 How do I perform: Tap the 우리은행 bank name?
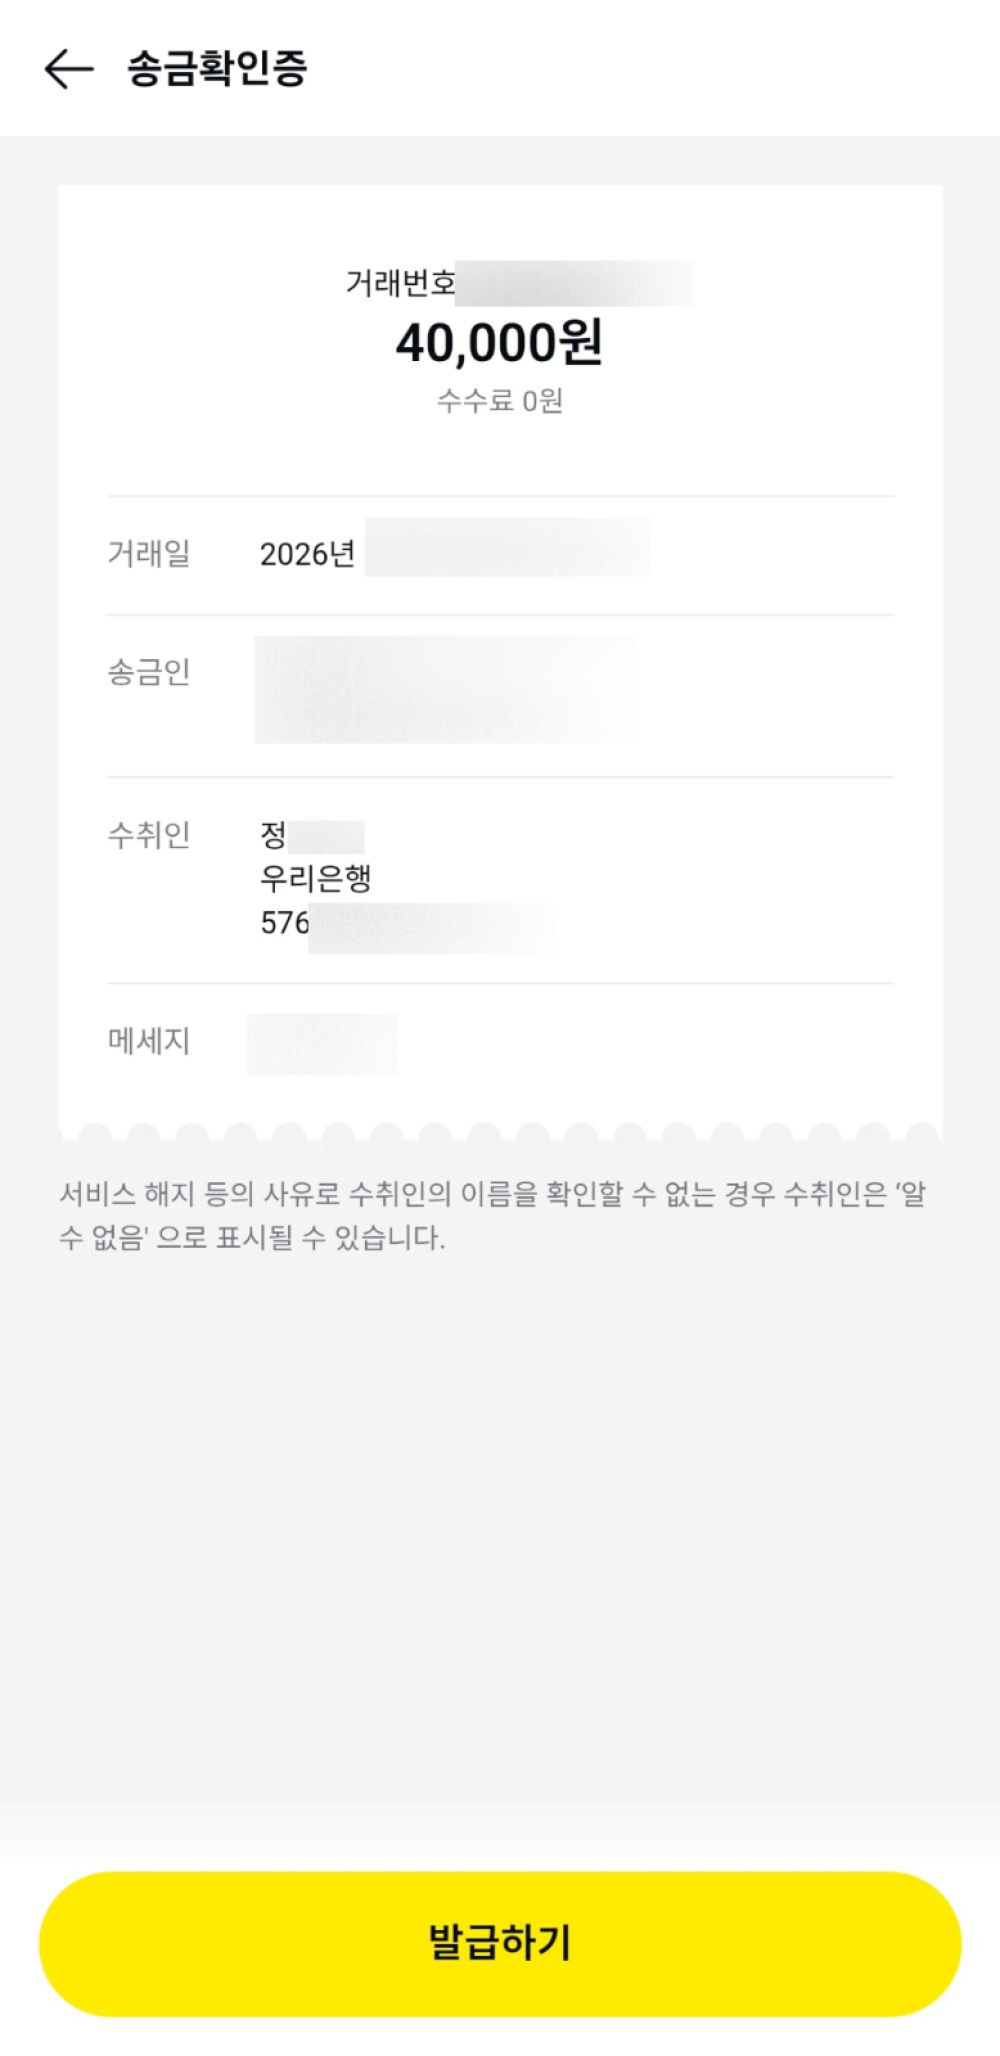pyautogui.click(x=316, y=878)
